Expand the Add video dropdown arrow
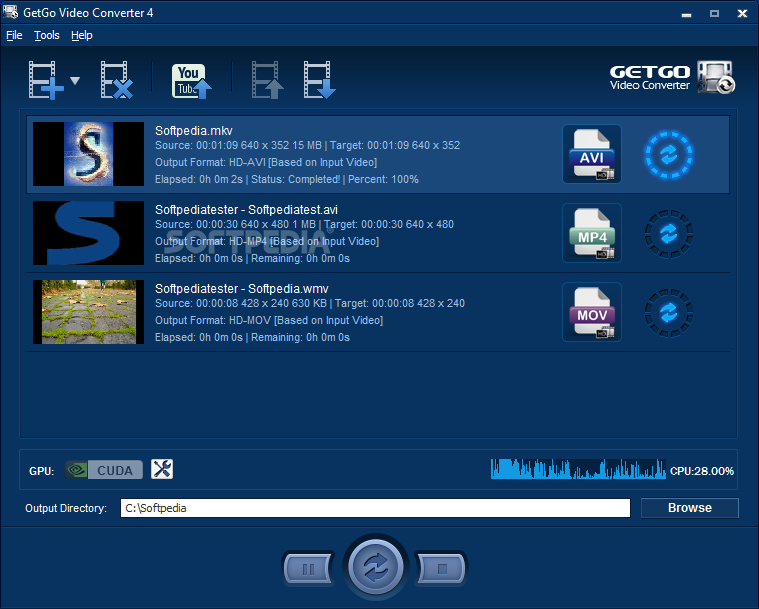The image size is (759, 609). click(x=75, y=80)
